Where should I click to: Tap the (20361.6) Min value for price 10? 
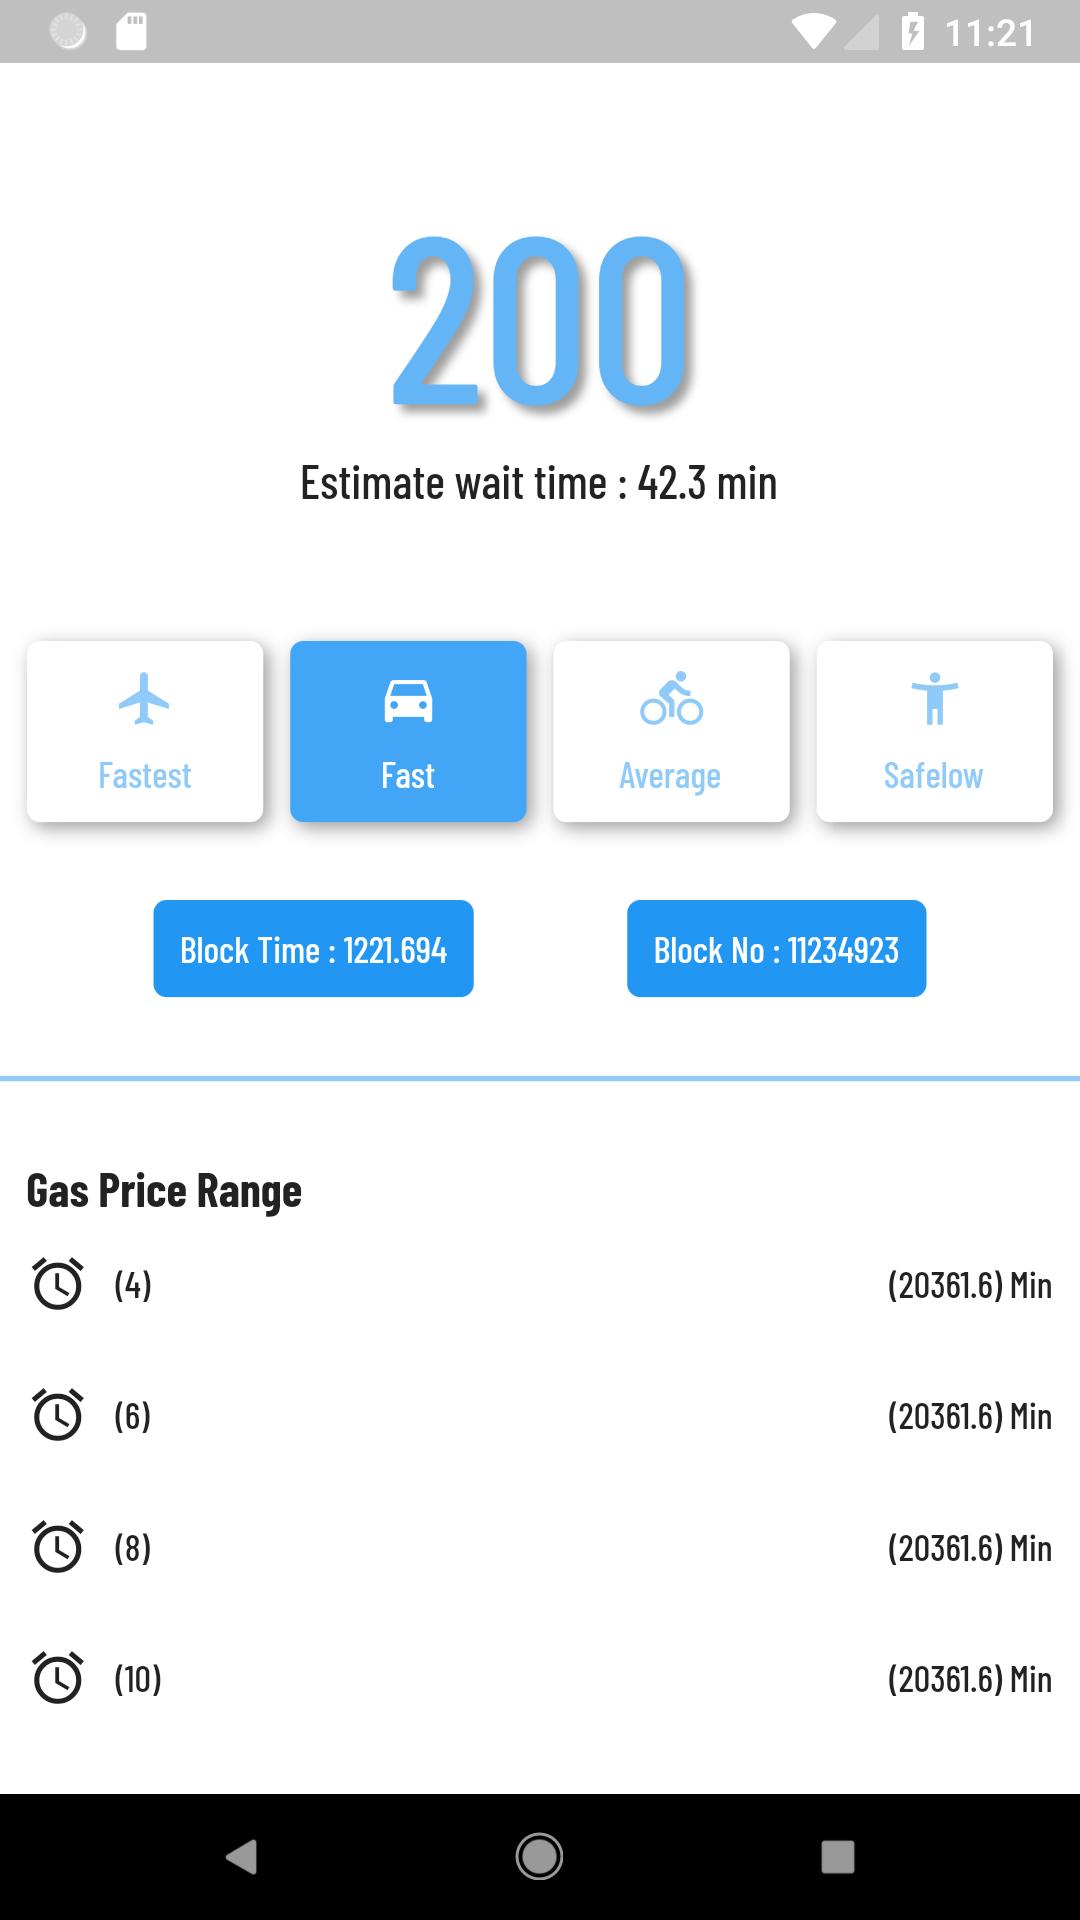[x=969, y=1679]
